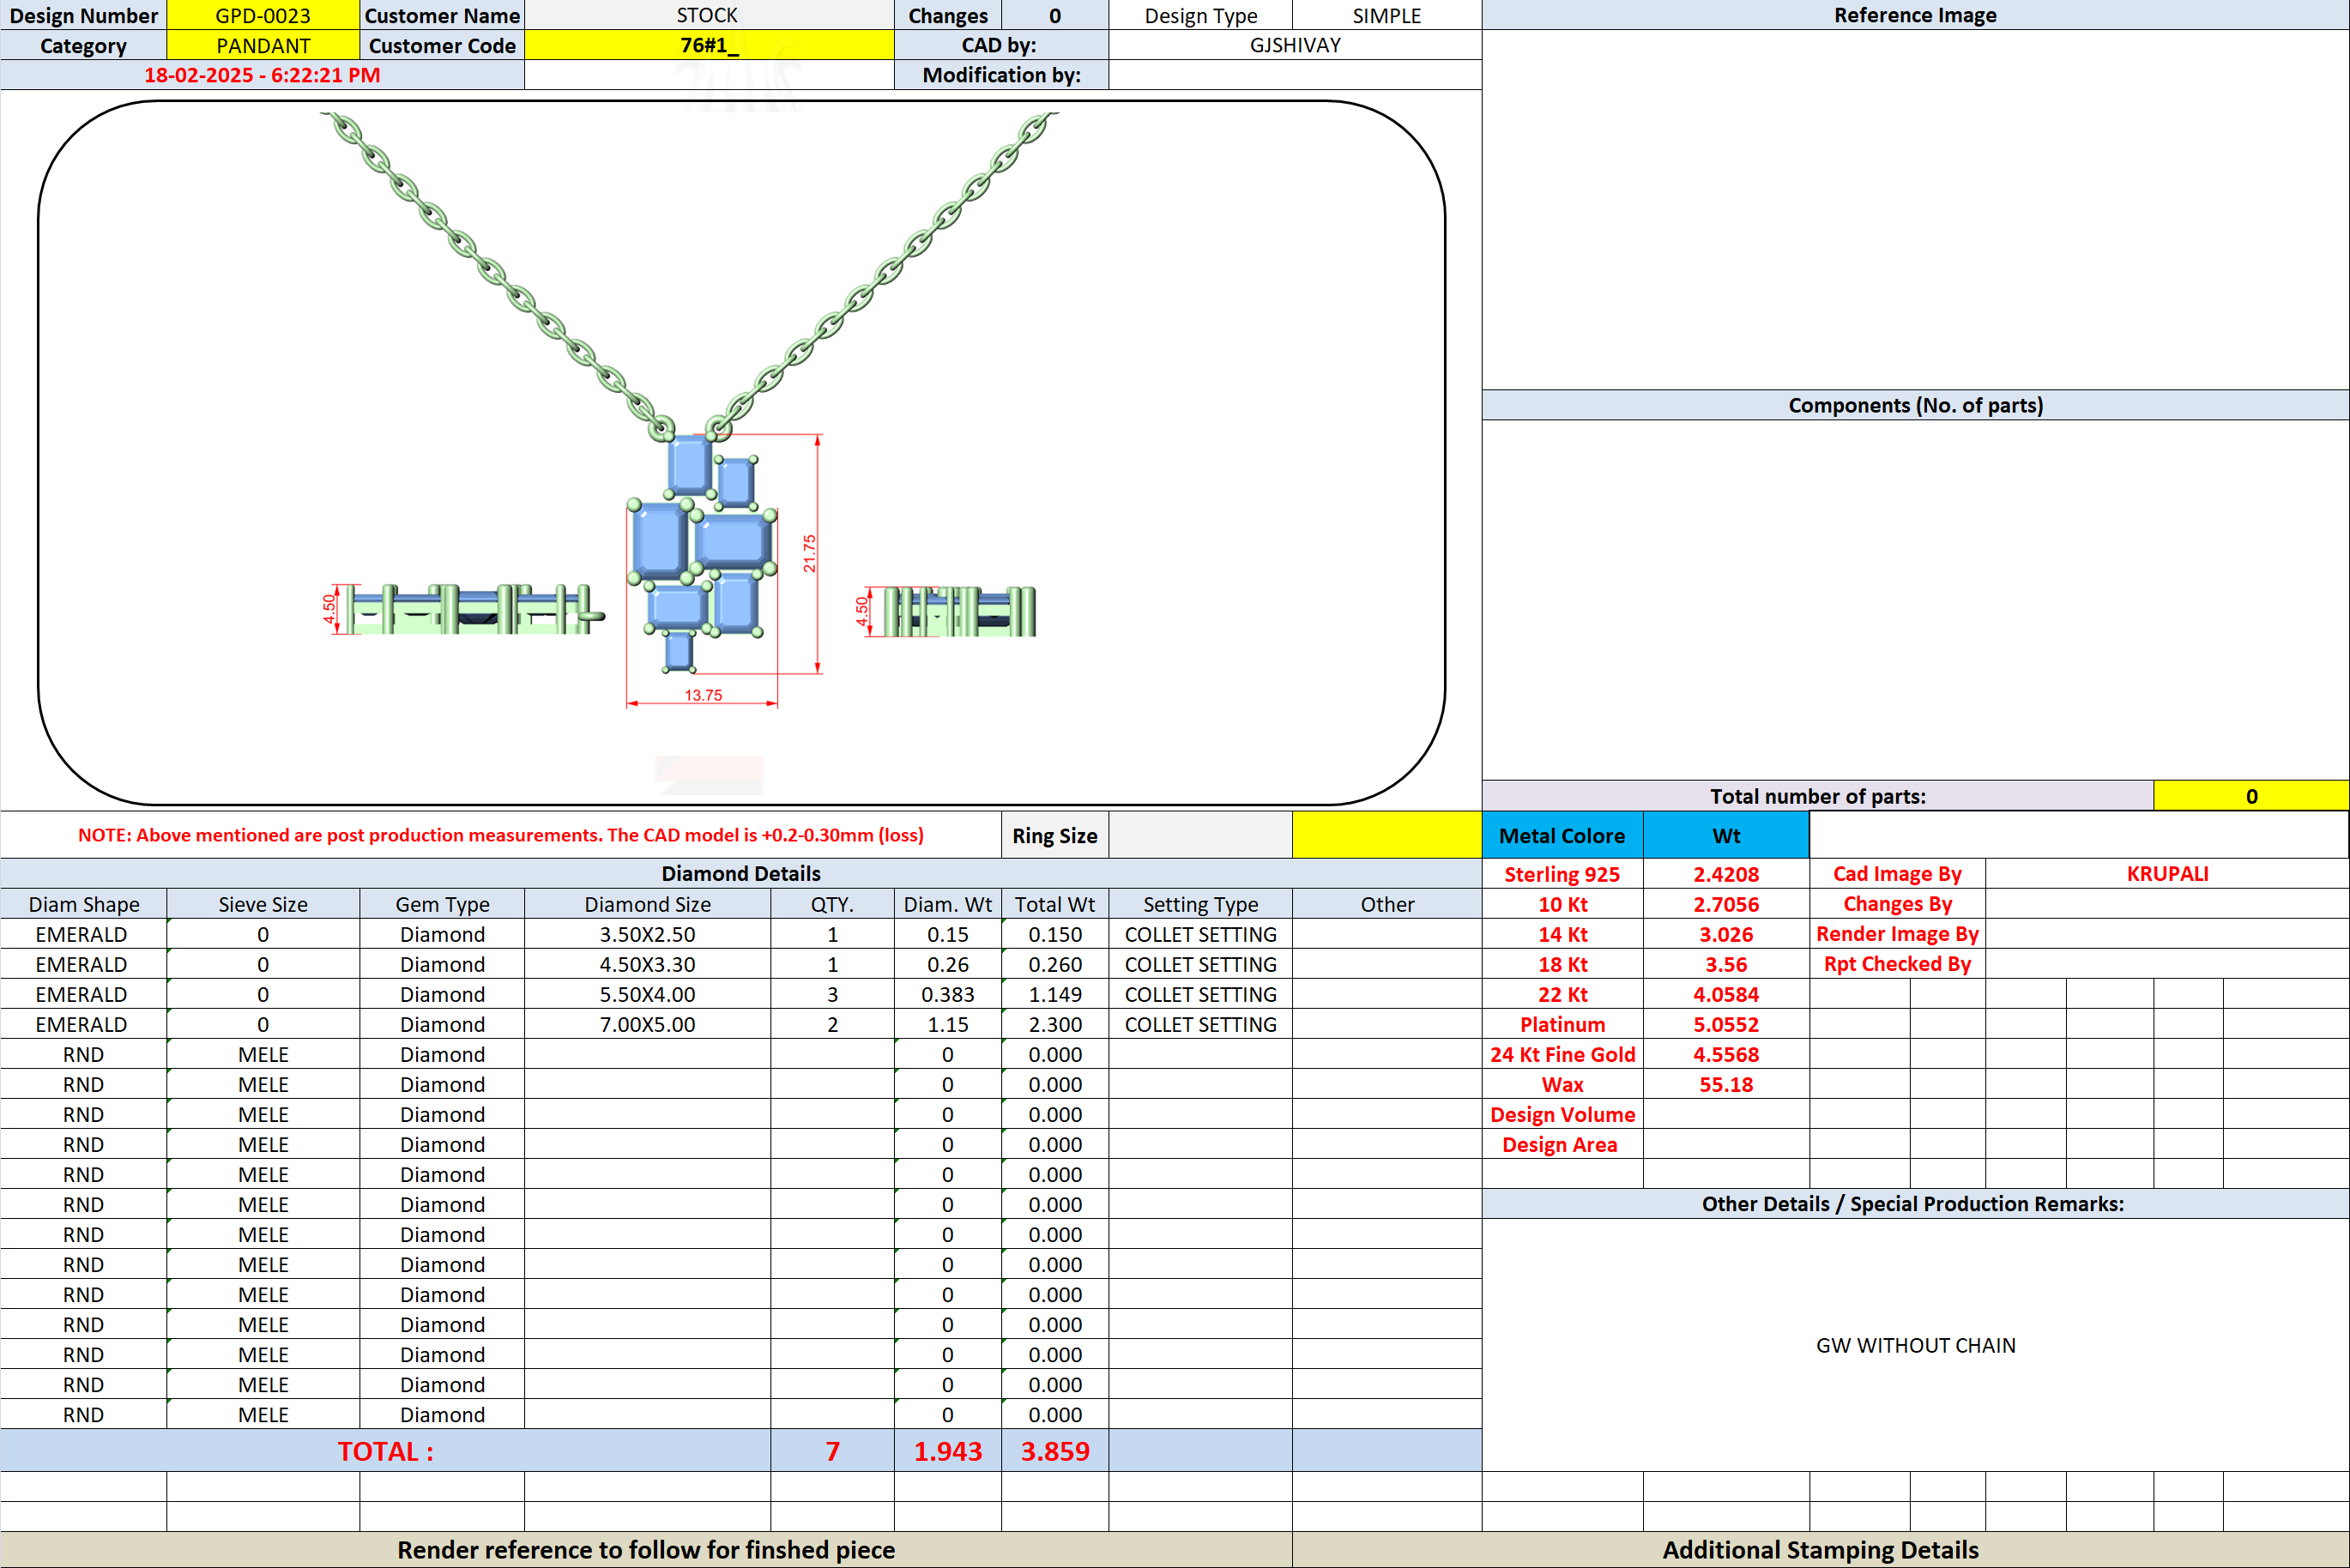2350x1568 pixels.
Task: Select diamond size 3.50X2.50 cell
Action: [x=647, y=934]
